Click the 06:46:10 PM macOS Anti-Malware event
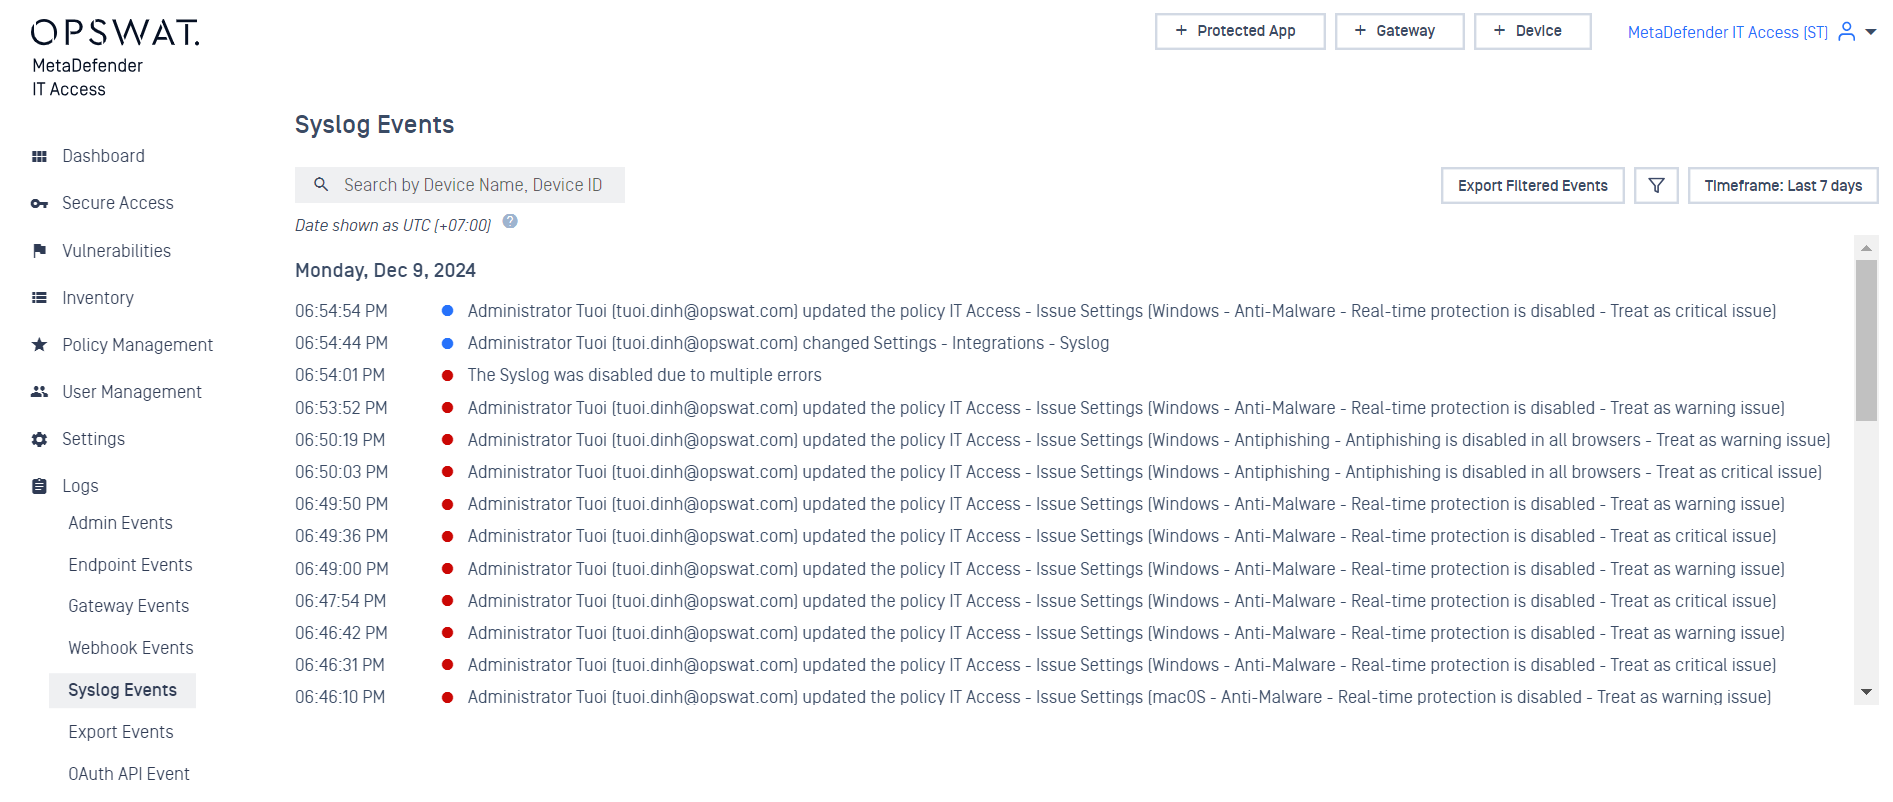This screenshot has height=802, width=1893. pyautogui.click(x=1119, y=697)
